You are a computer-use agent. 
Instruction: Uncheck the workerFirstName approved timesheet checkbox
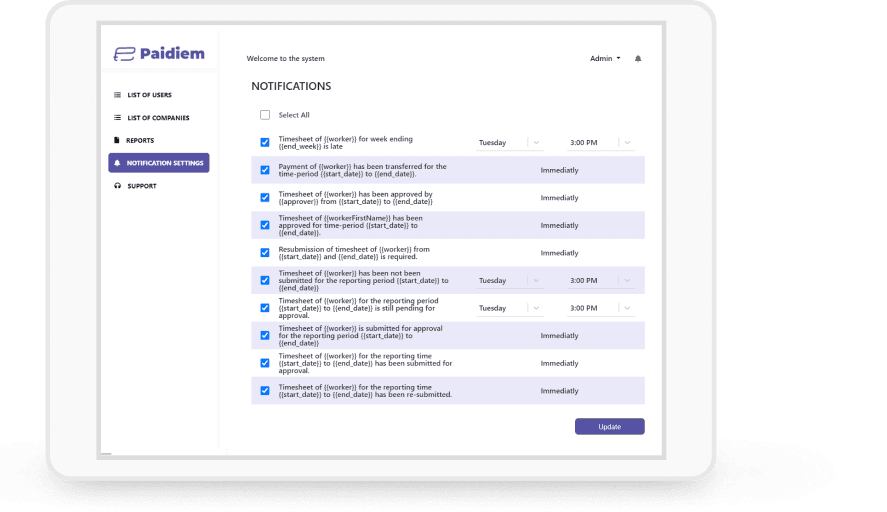coord(265,225)
